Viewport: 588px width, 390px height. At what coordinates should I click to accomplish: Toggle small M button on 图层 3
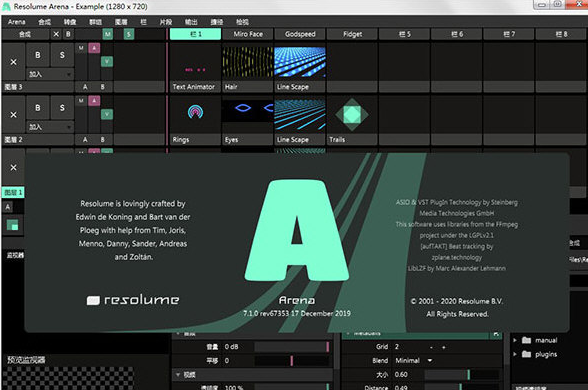[x=81, y=48]
